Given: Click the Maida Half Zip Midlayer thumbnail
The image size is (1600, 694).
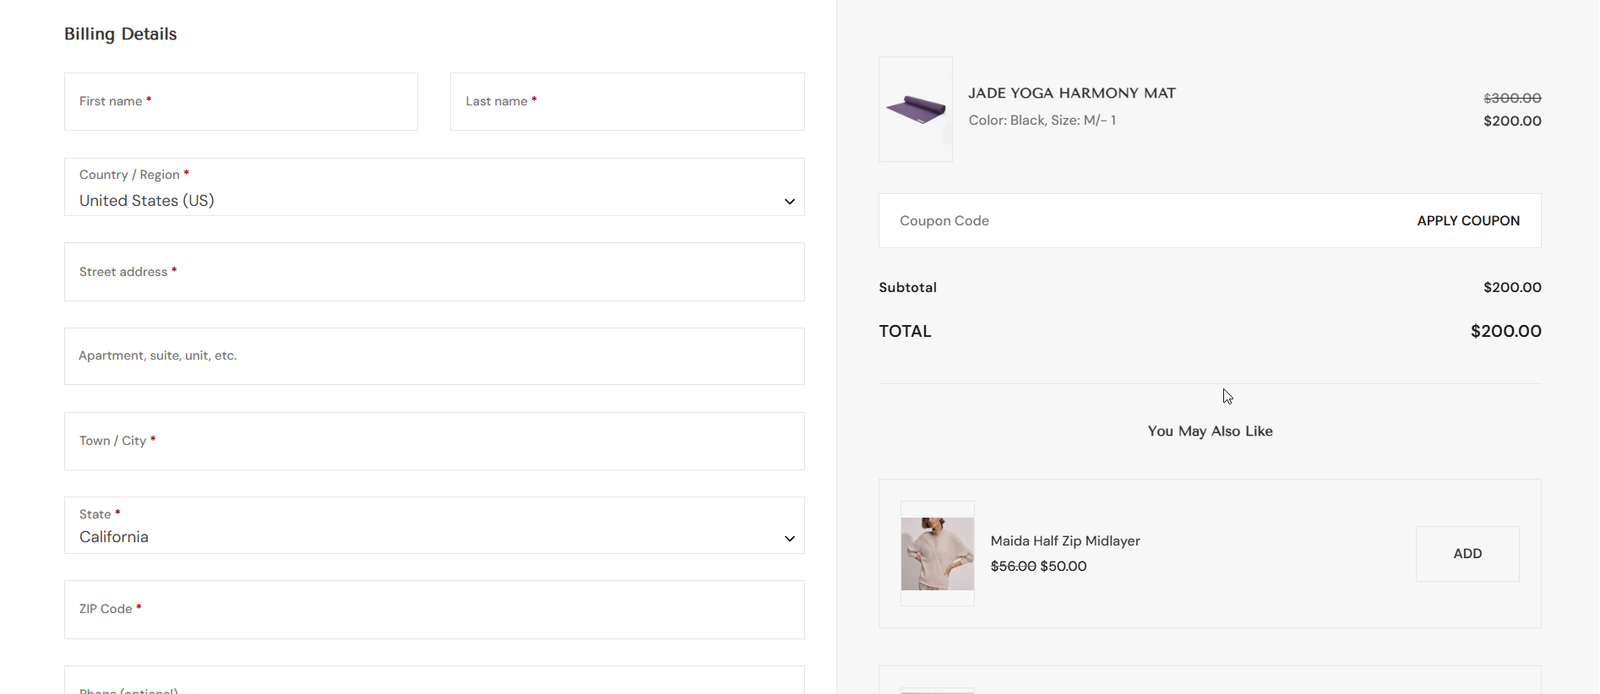Looking at the screenshot, I should pyautogui.click(x=937, y=553).
